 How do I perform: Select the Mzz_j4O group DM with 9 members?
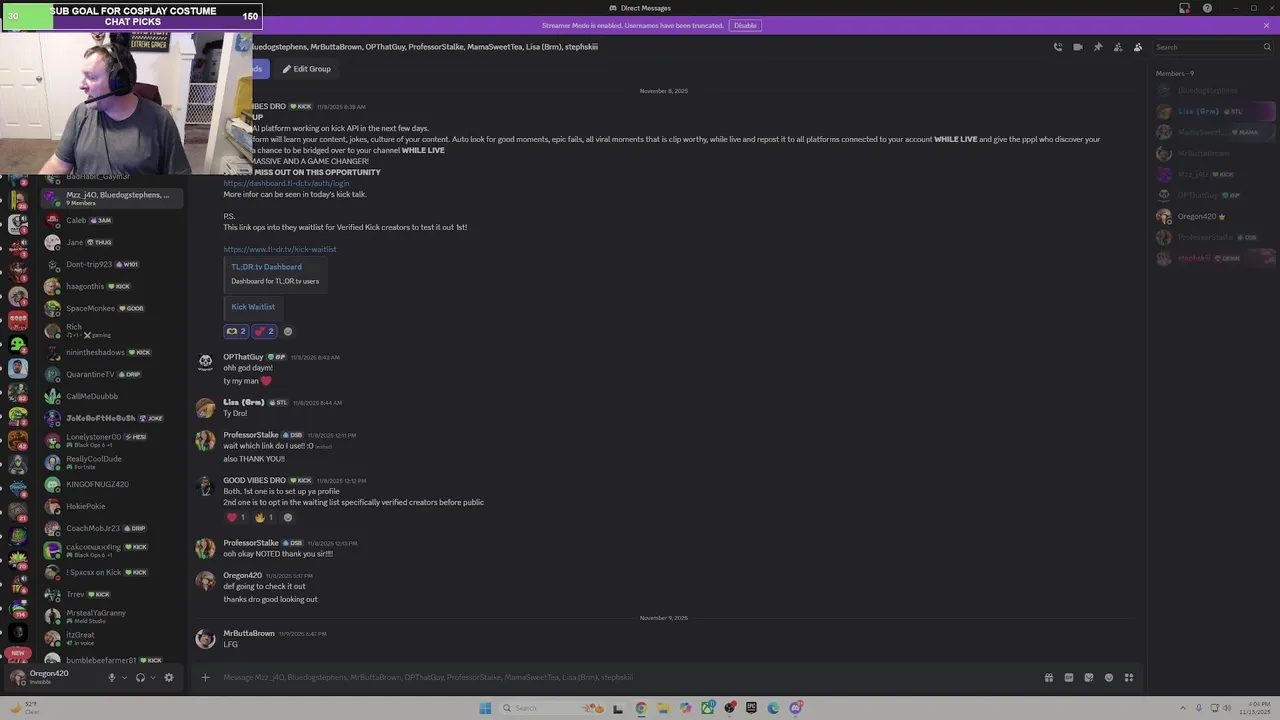[x=111, y=198]
